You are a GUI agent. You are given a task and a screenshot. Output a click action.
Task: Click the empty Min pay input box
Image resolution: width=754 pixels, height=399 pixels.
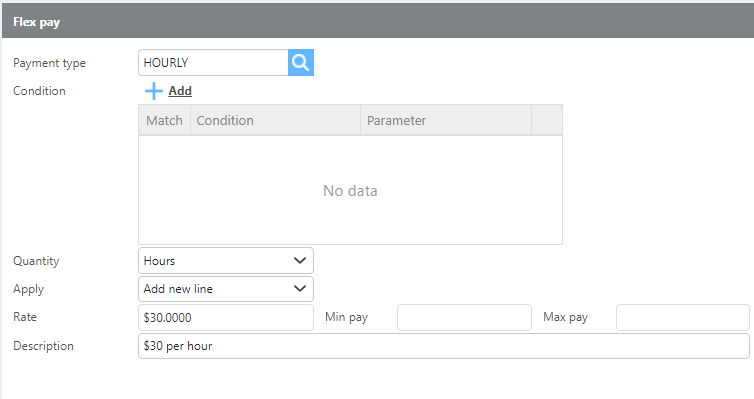[464, 317]
